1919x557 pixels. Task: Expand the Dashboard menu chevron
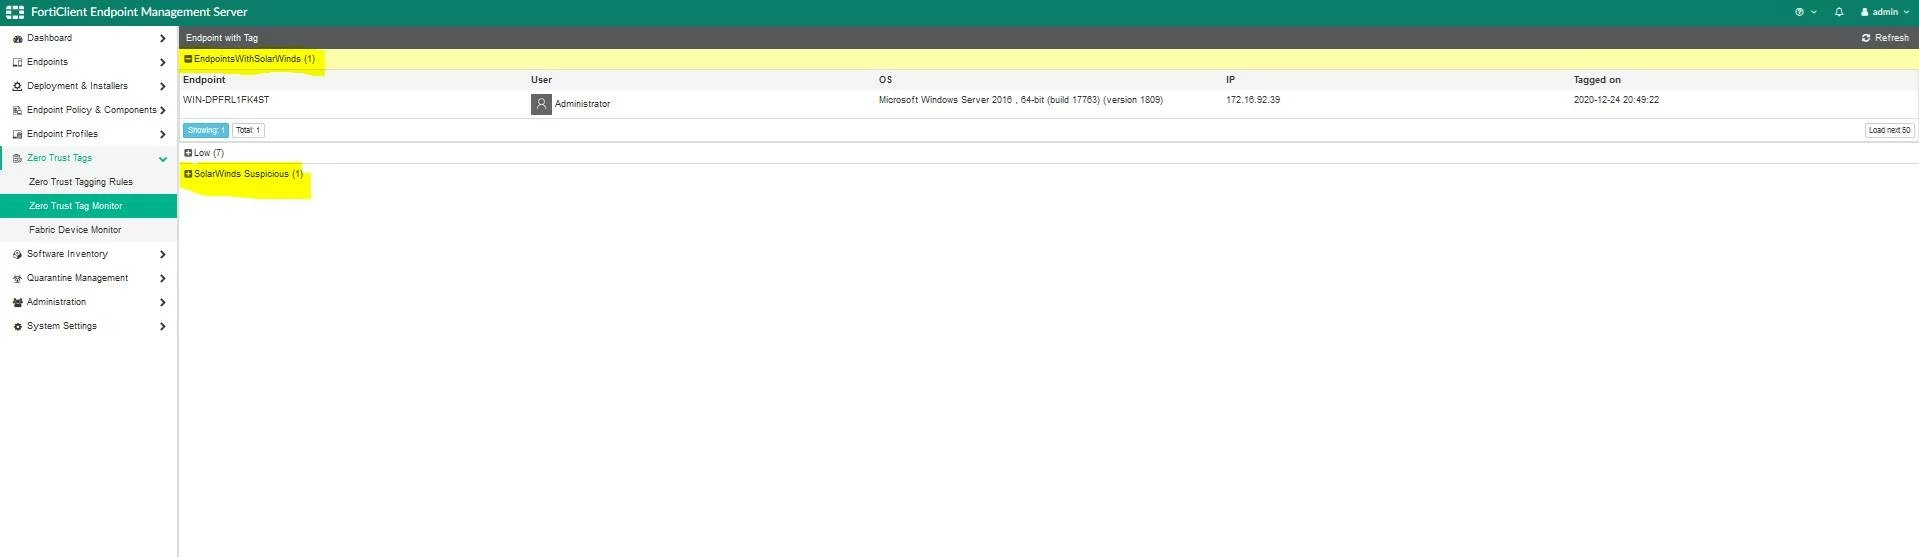(x=163, y=38)
